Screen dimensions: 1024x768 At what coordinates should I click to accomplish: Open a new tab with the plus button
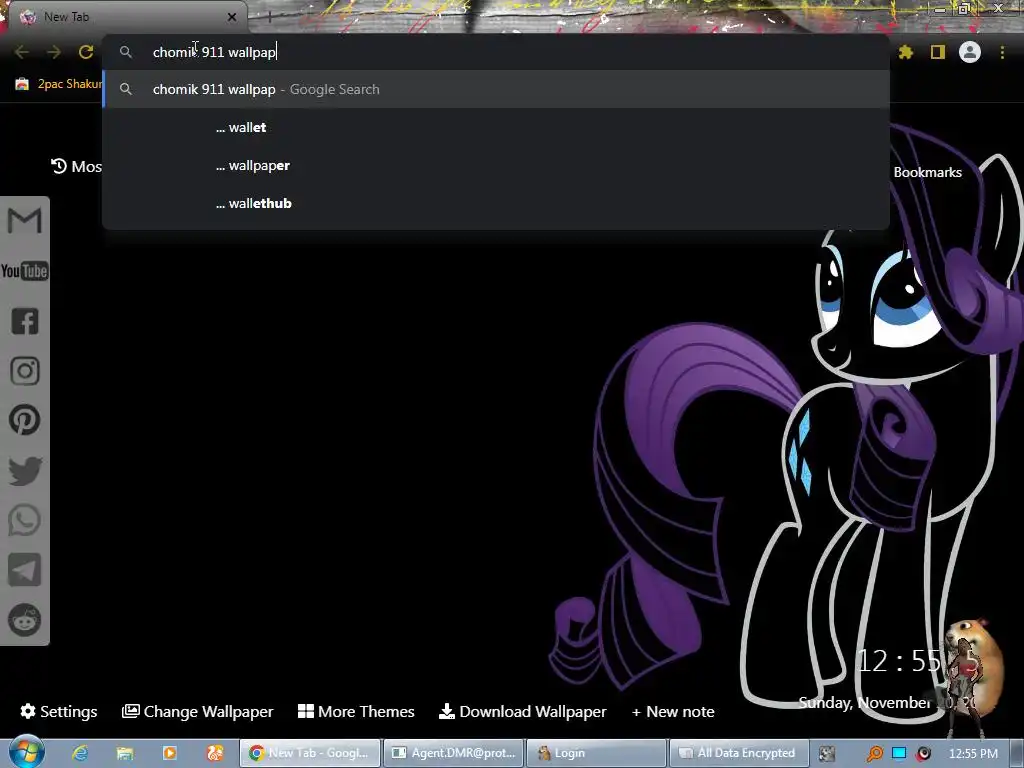[269, 17]
